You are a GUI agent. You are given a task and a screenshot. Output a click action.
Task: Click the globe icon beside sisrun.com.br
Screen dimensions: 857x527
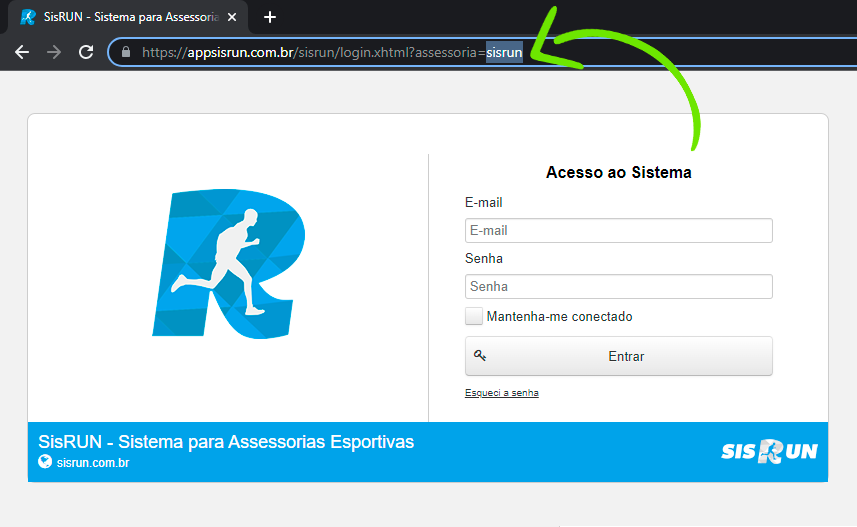pos(45,462)
